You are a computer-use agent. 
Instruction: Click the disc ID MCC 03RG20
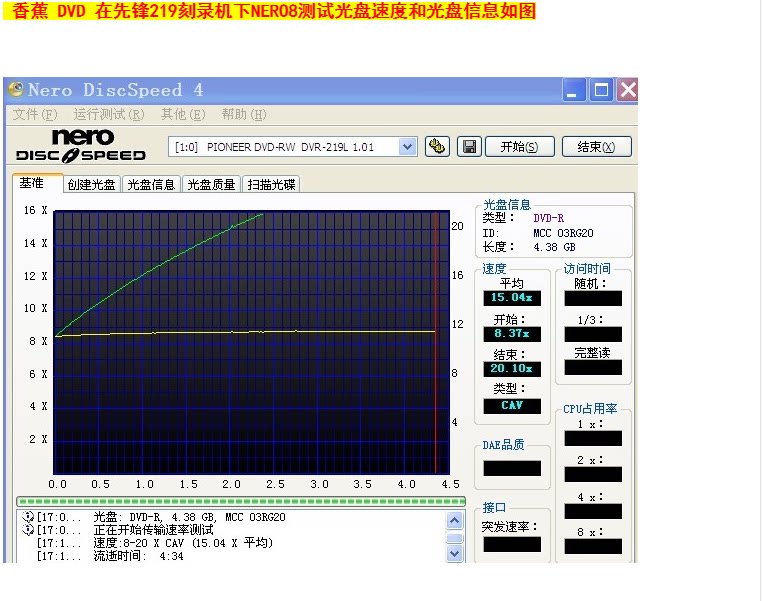pos(563,233)
